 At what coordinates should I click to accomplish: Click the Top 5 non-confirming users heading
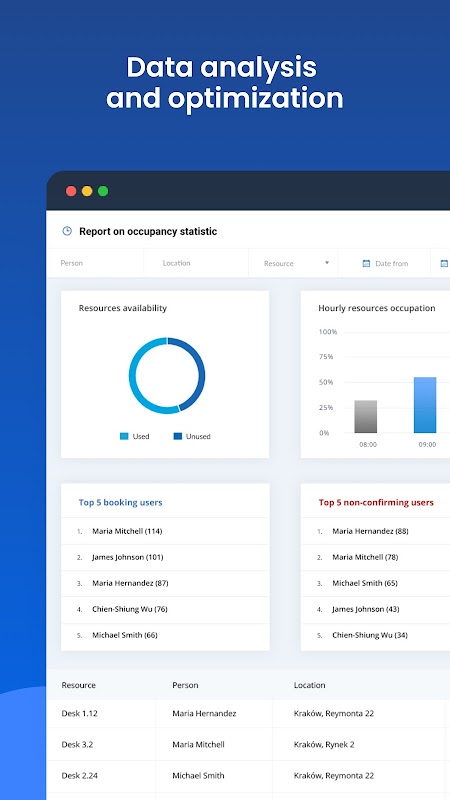point(376,503)
